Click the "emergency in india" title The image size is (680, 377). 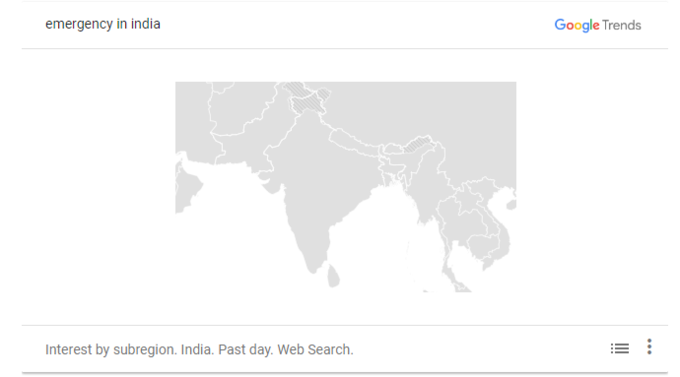[x=103, y=24]
